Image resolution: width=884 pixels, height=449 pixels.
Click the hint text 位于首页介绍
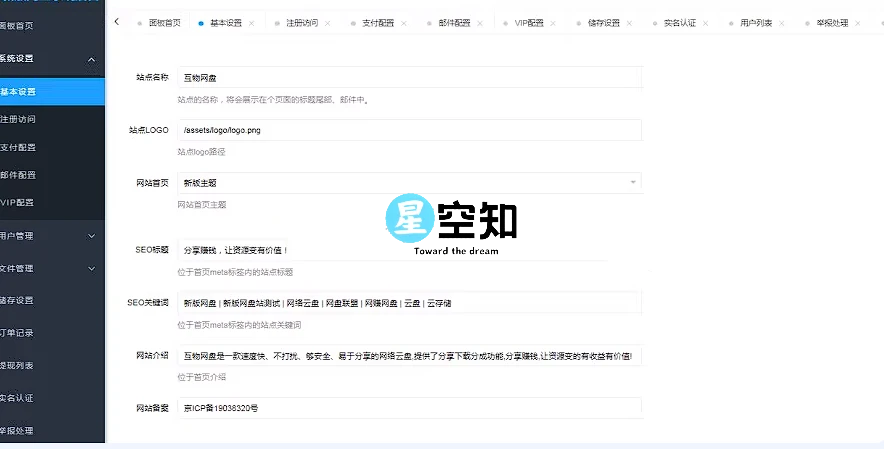(202, 377)
